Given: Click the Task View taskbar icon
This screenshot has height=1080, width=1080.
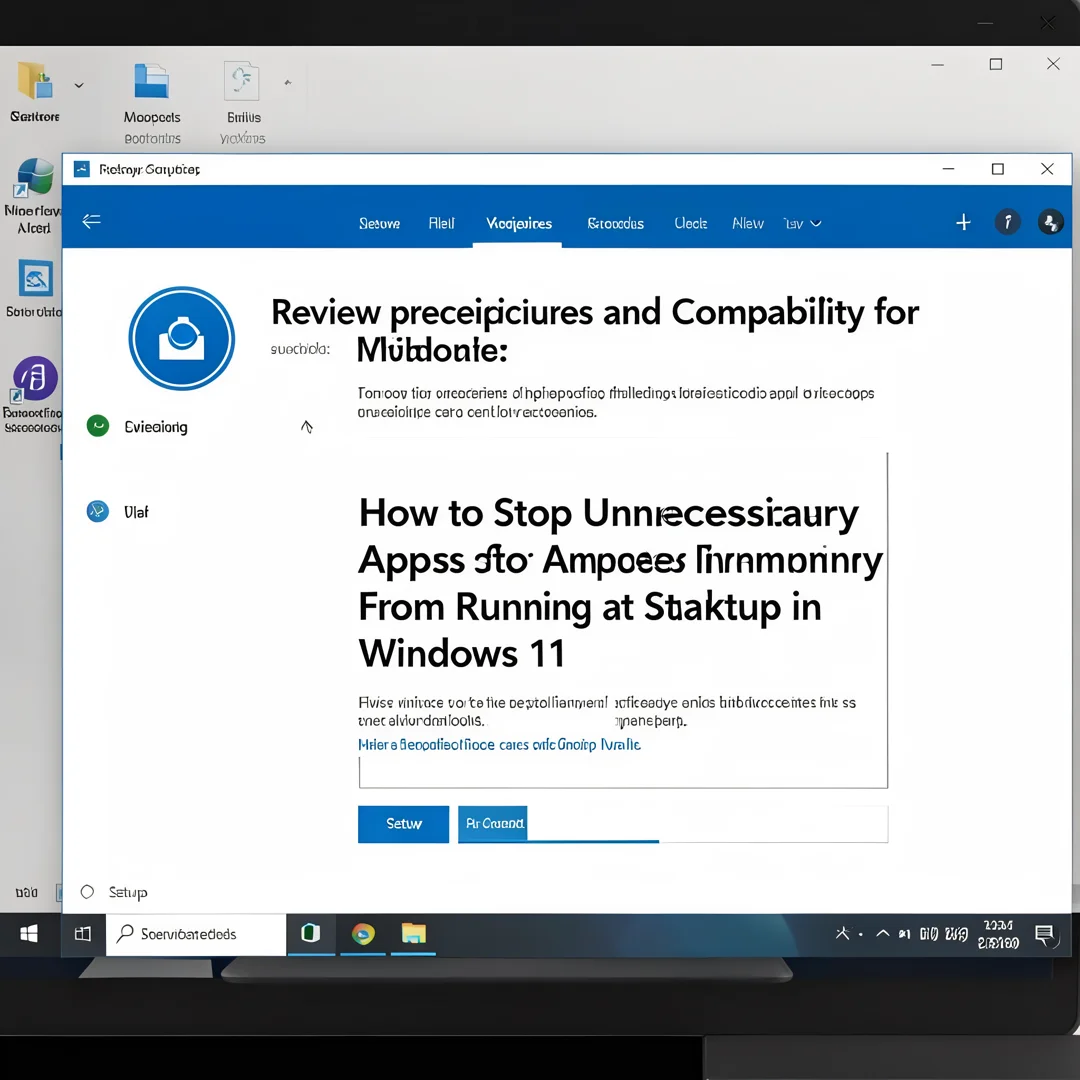Looking at the screenshot, I should pyautogui.click(x=83, y=934).
